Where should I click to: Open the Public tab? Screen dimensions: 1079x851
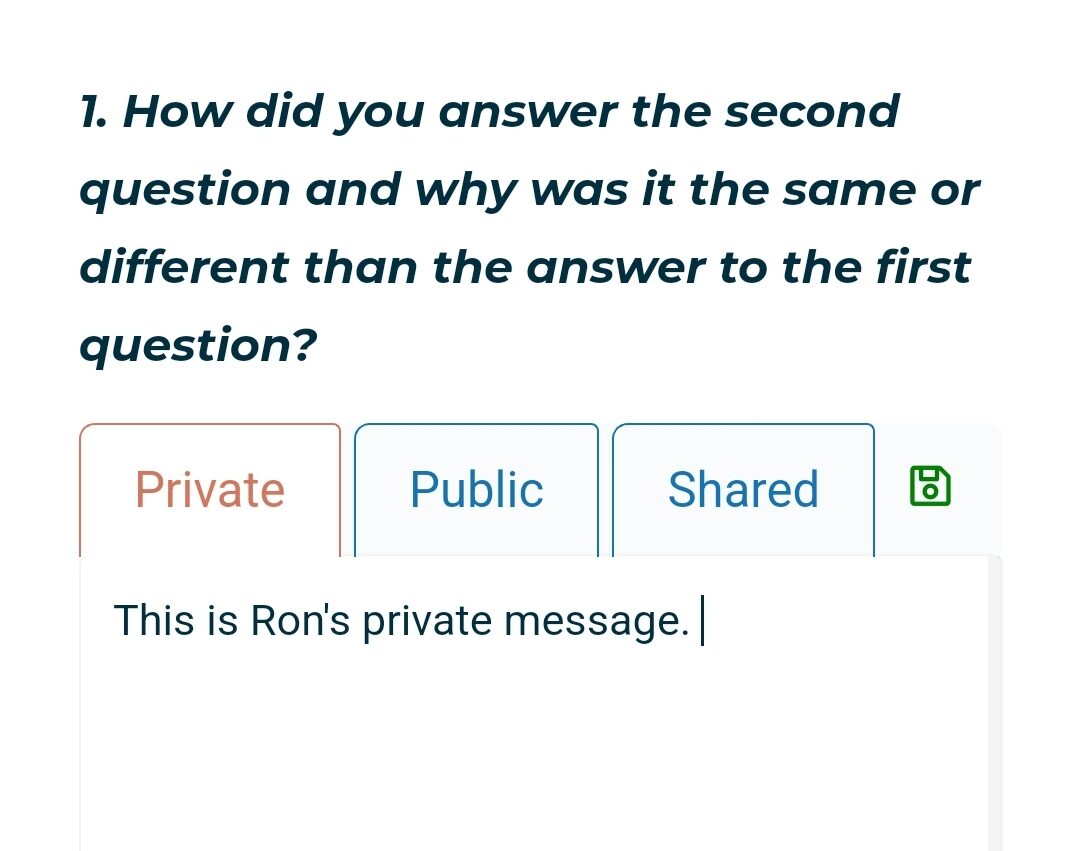pos(476,490)
